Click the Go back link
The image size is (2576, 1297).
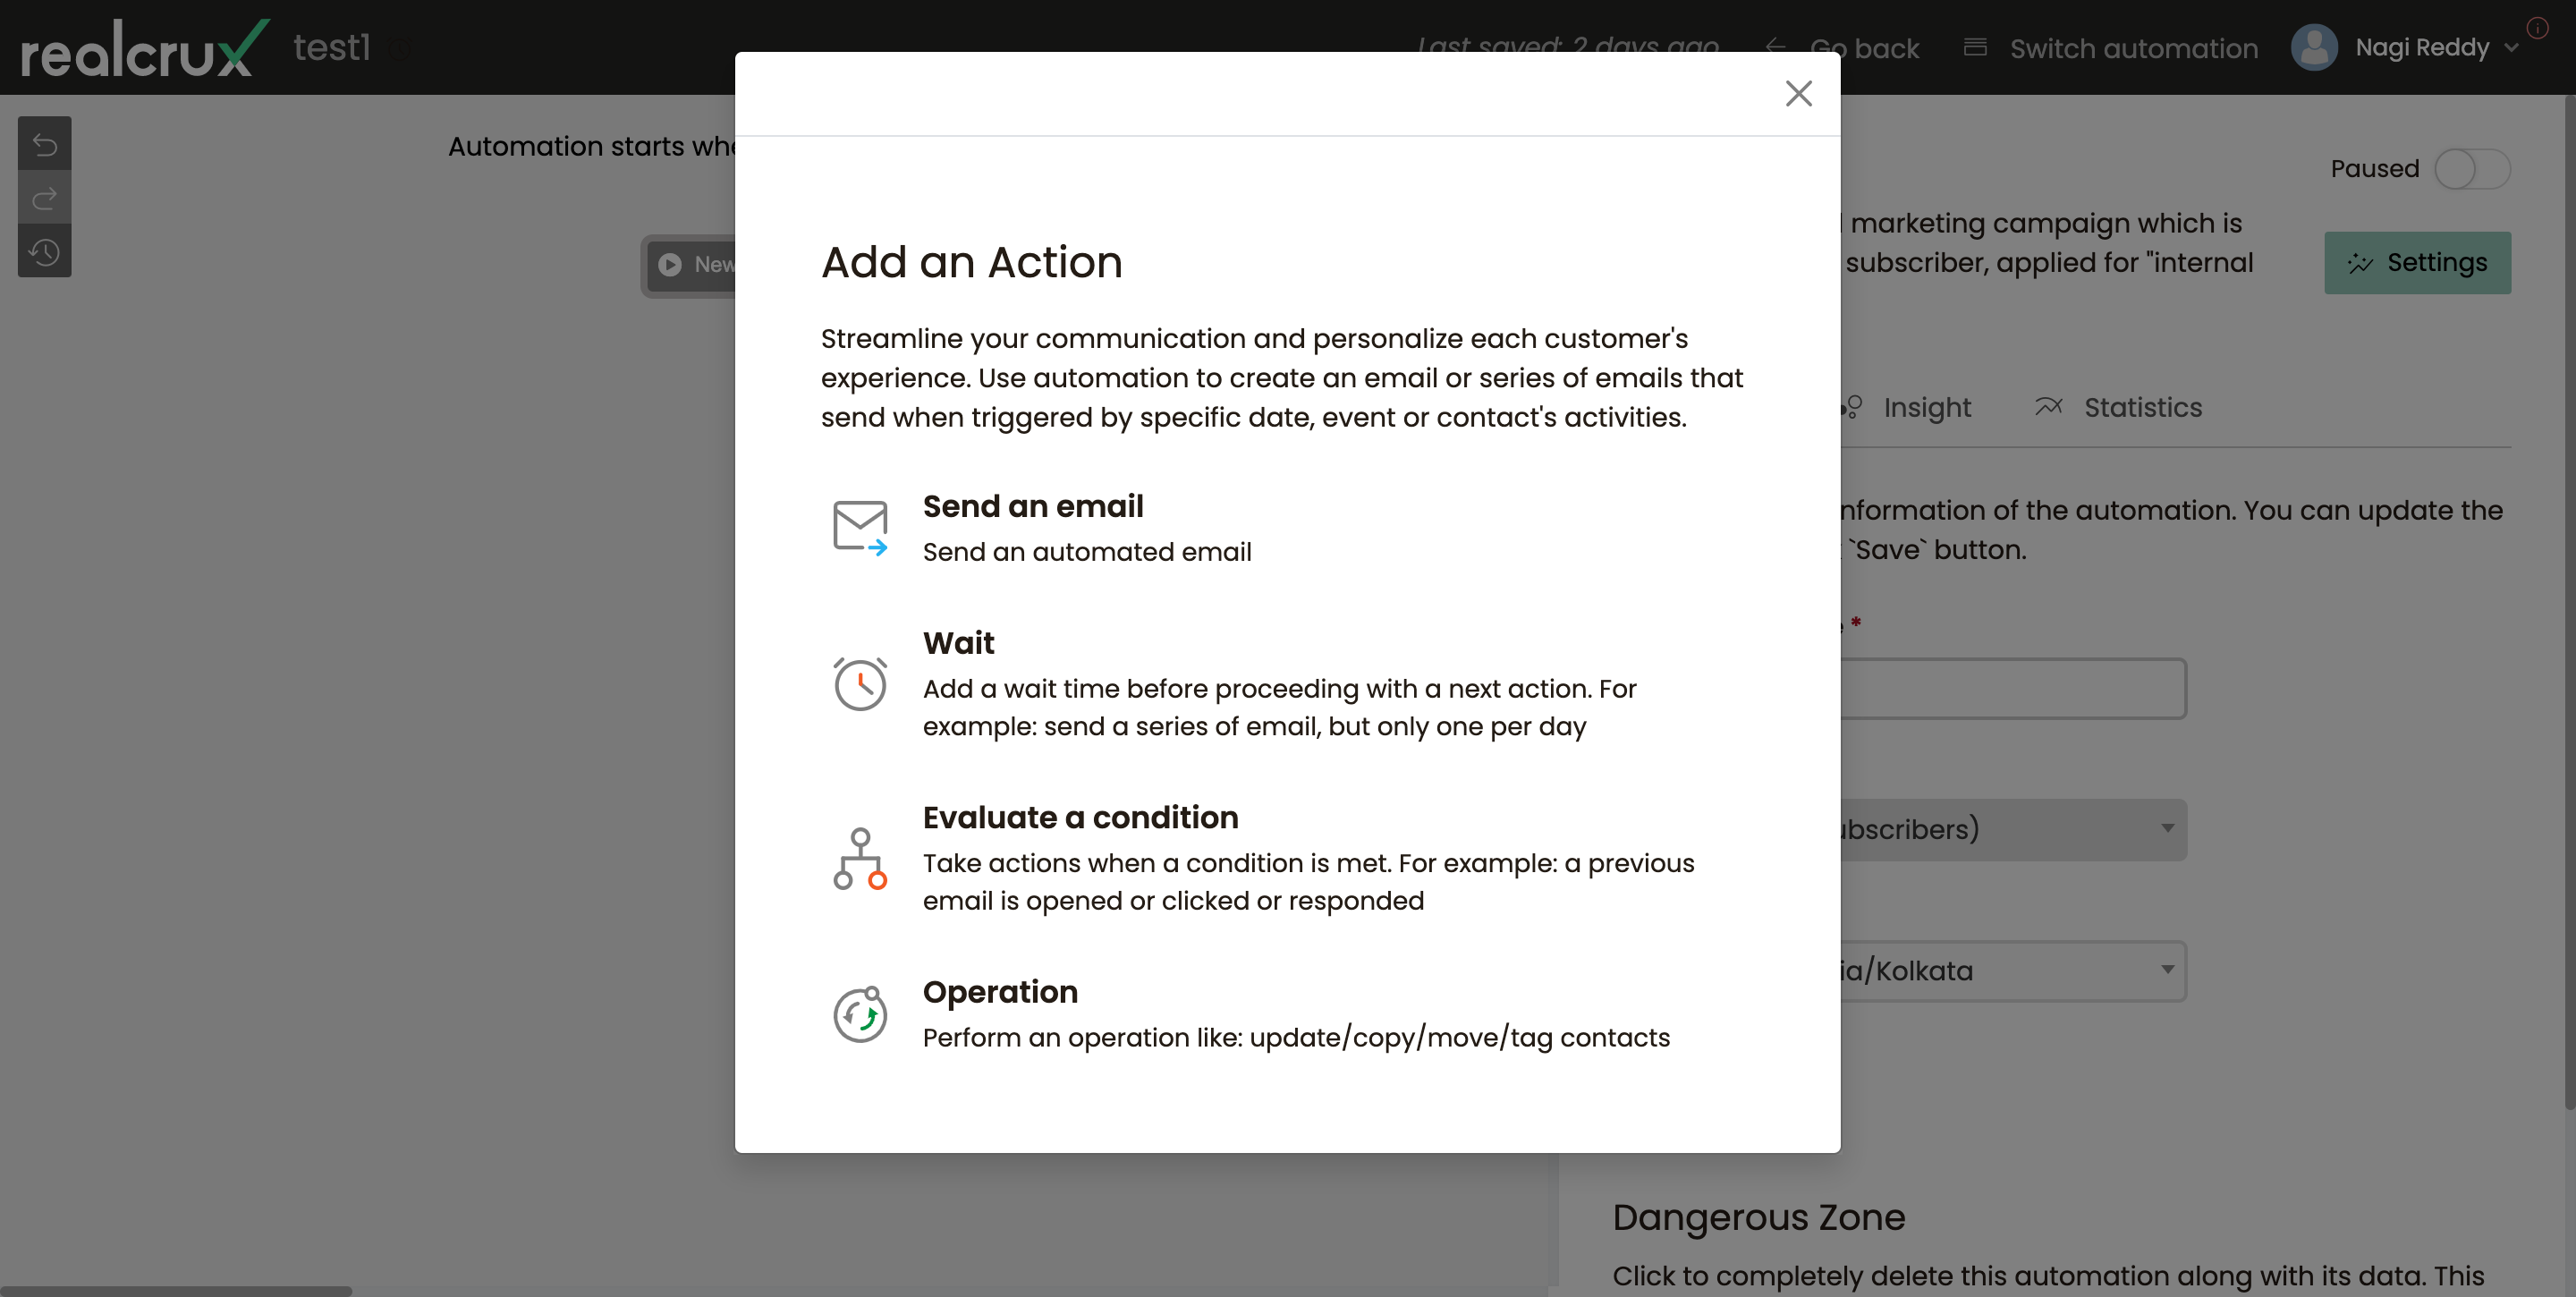[1865, 47]
